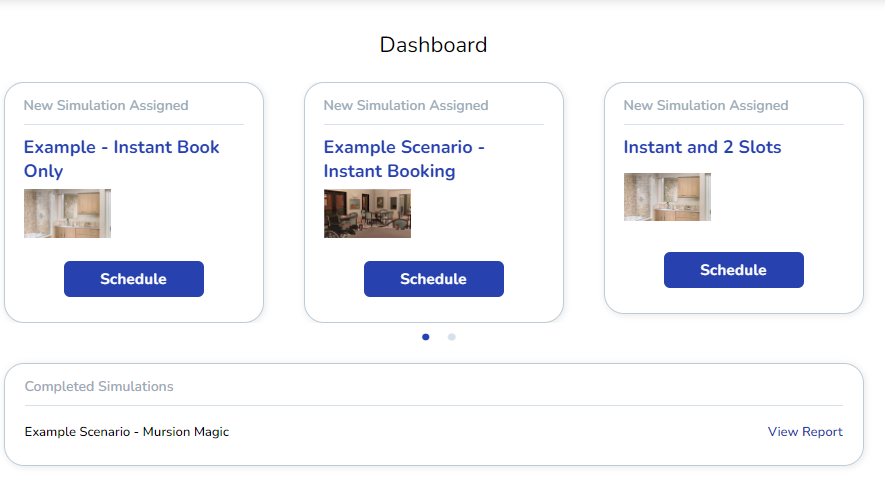
Task: Click New Simulation Assigned above Instant Book Only
Action: [106, 105]
